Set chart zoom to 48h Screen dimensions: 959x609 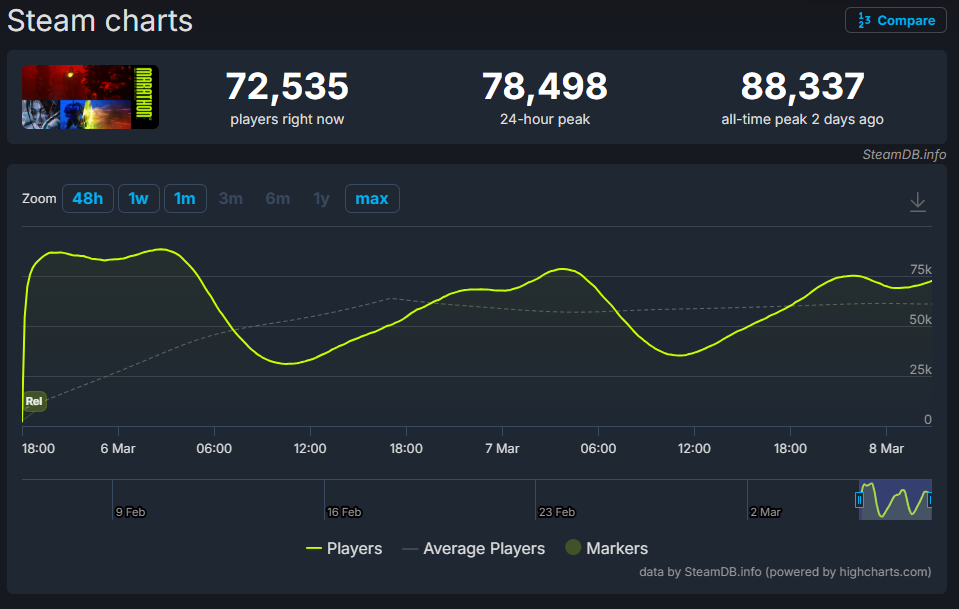(x=87, y=199)
